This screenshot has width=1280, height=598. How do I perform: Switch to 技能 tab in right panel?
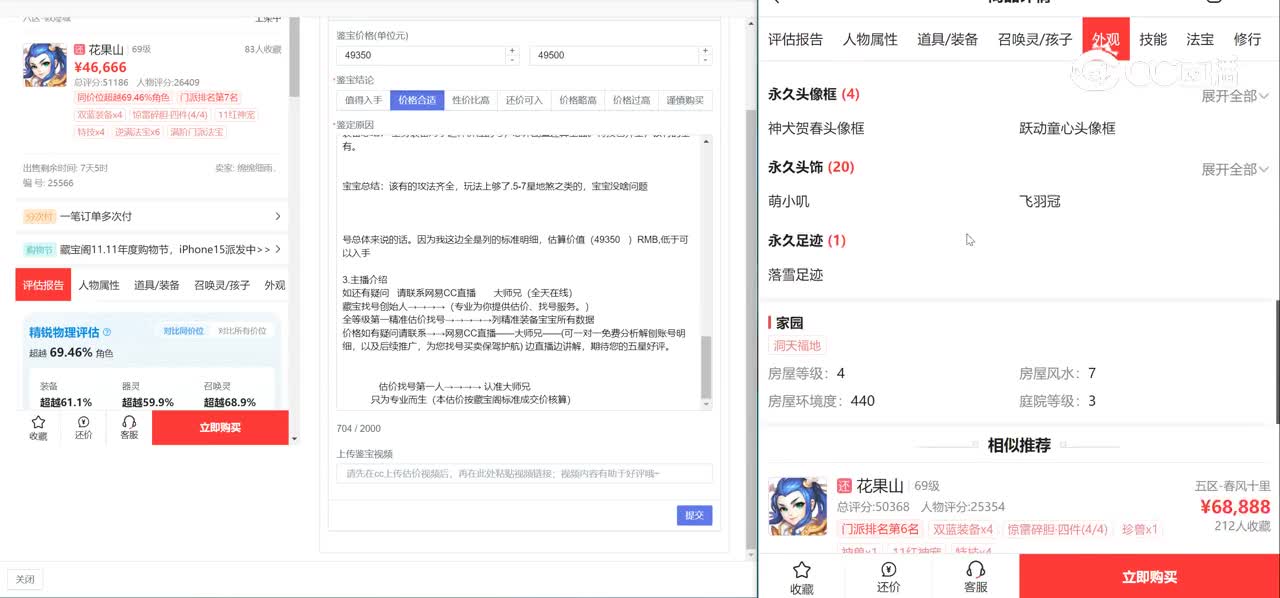tap(1153, 39)
